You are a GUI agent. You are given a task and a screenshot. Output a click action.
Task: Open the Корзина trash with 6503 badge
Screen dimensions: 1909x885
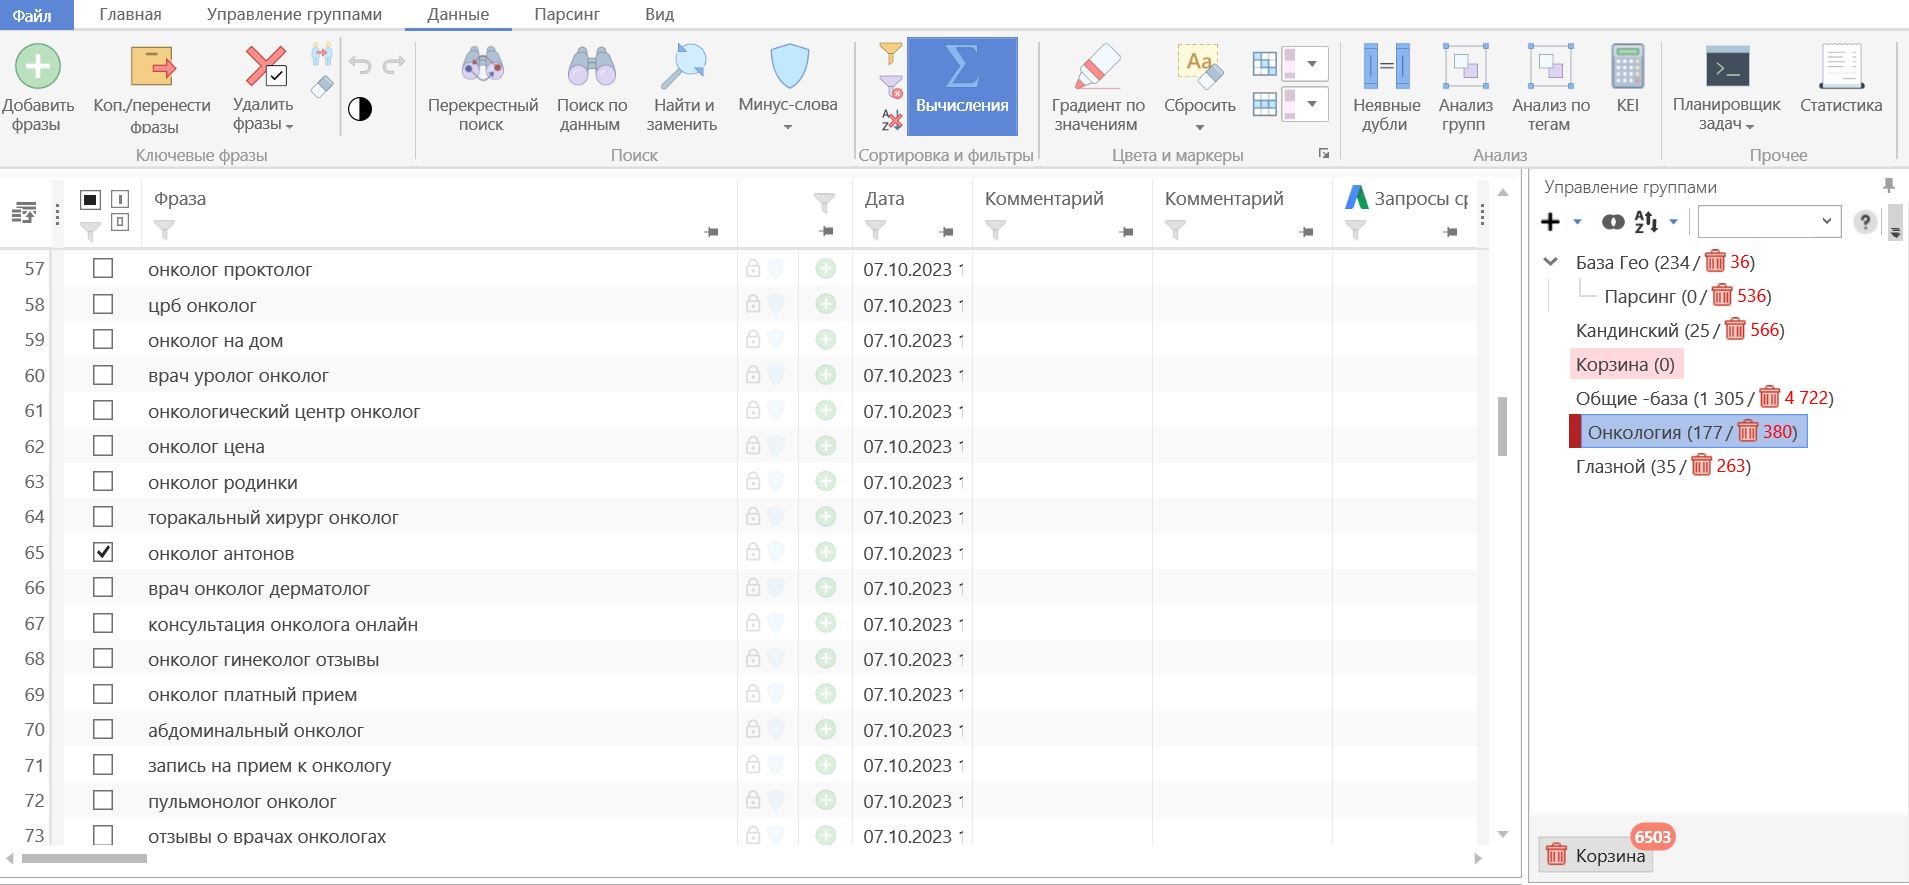pos(1596,855)
